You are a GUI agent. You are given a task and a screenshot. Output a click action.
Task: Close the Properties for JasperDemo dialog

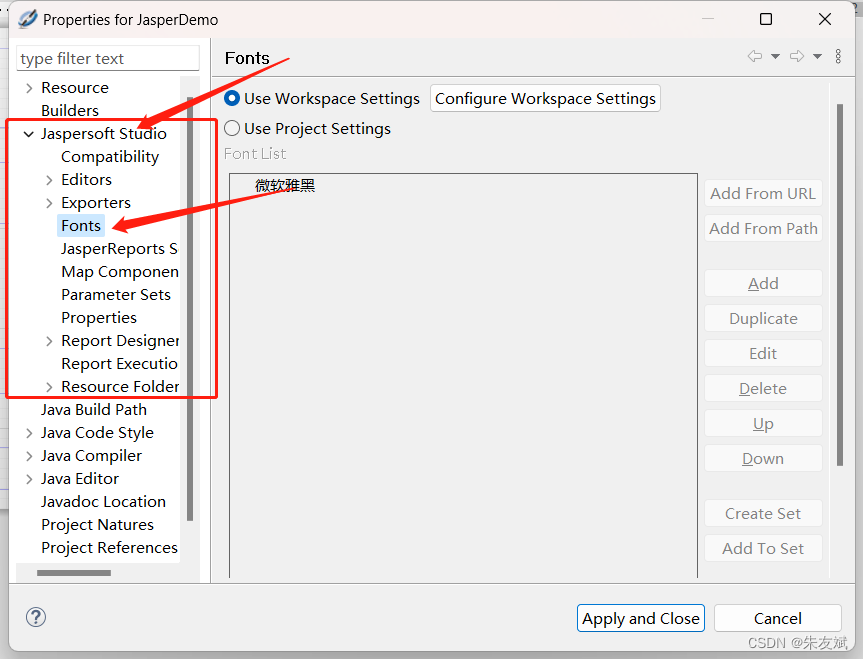coord(824,19)
